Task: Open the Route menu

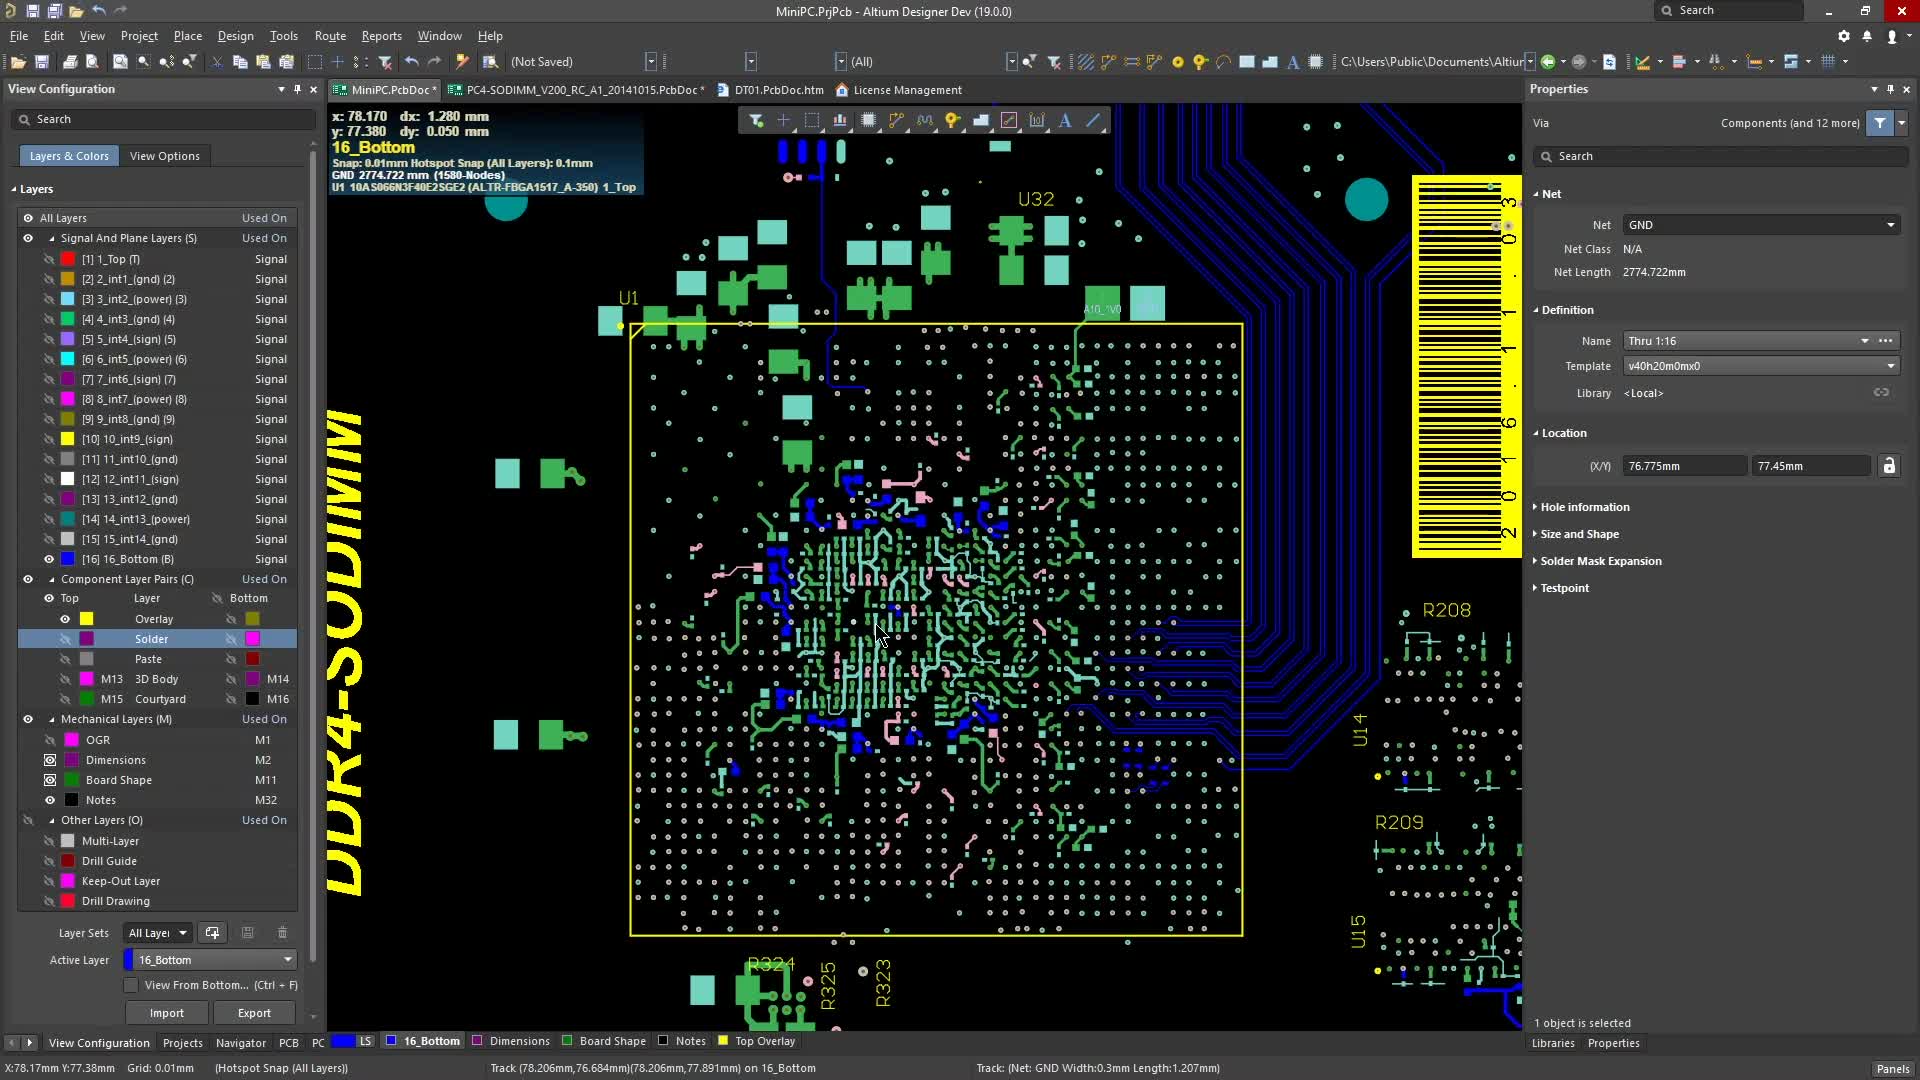Action: click(x=330, y=36)
